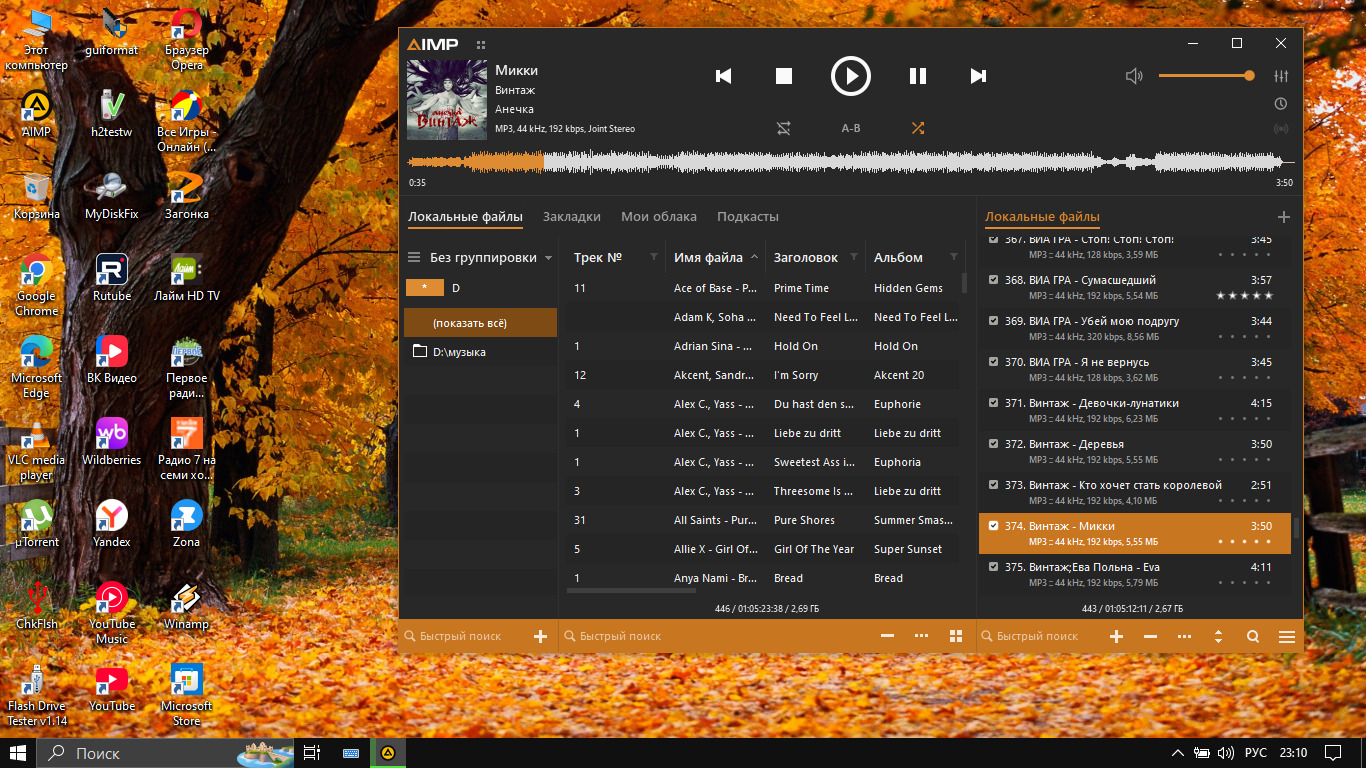Open VLC media player desktop shortcut

click(x=36, y=450)
